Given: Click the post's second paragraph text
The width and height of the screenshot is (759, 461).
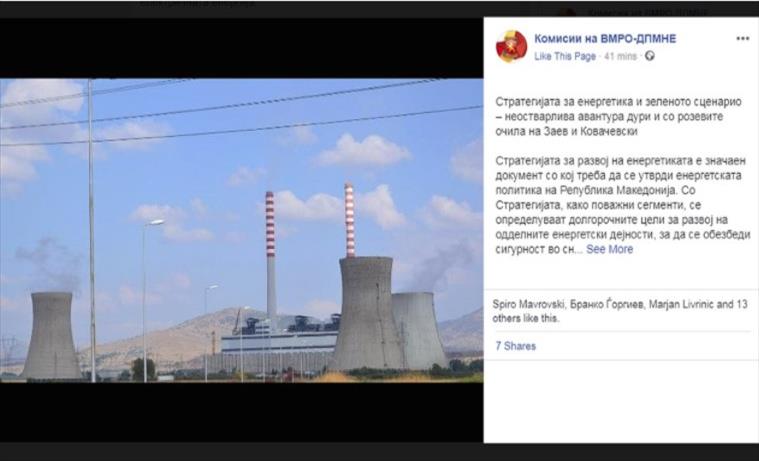Looking at the screenshot, I should [x=621, y=205].
